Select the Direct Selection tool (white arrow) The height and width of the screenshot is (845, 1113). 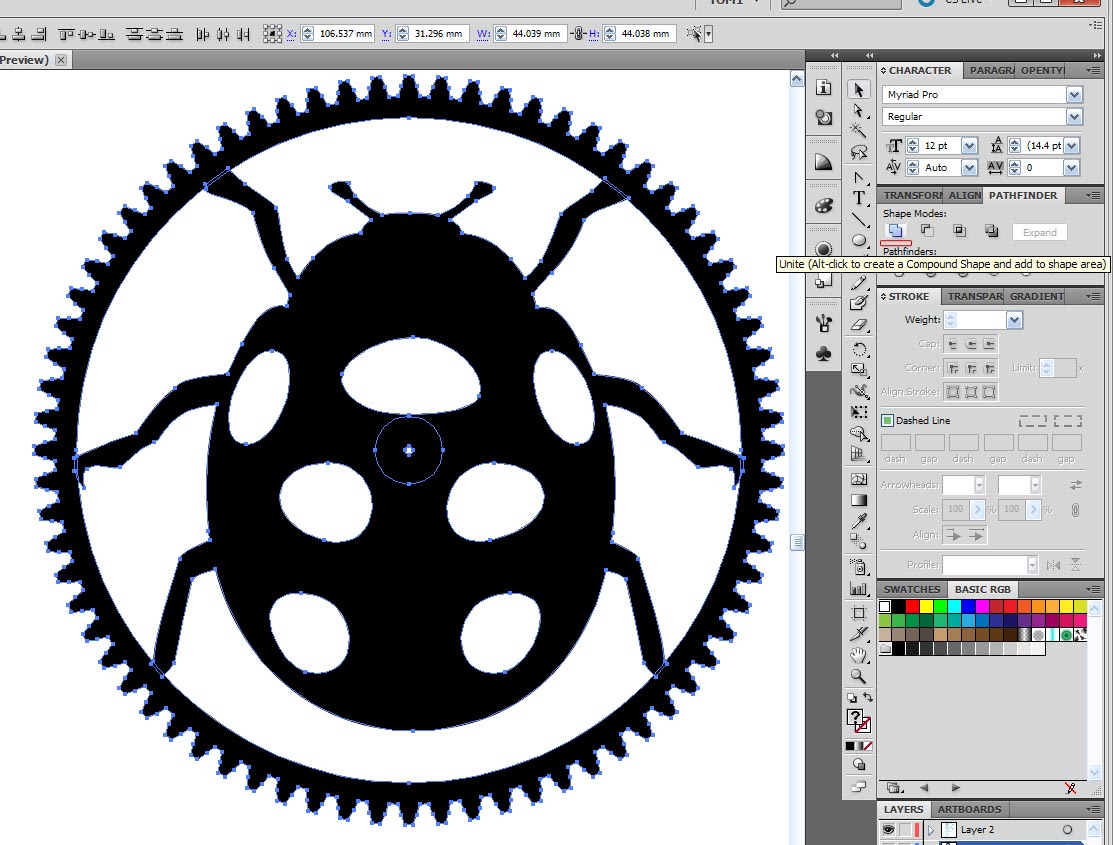pyautogui.click(x=859, y=111)
